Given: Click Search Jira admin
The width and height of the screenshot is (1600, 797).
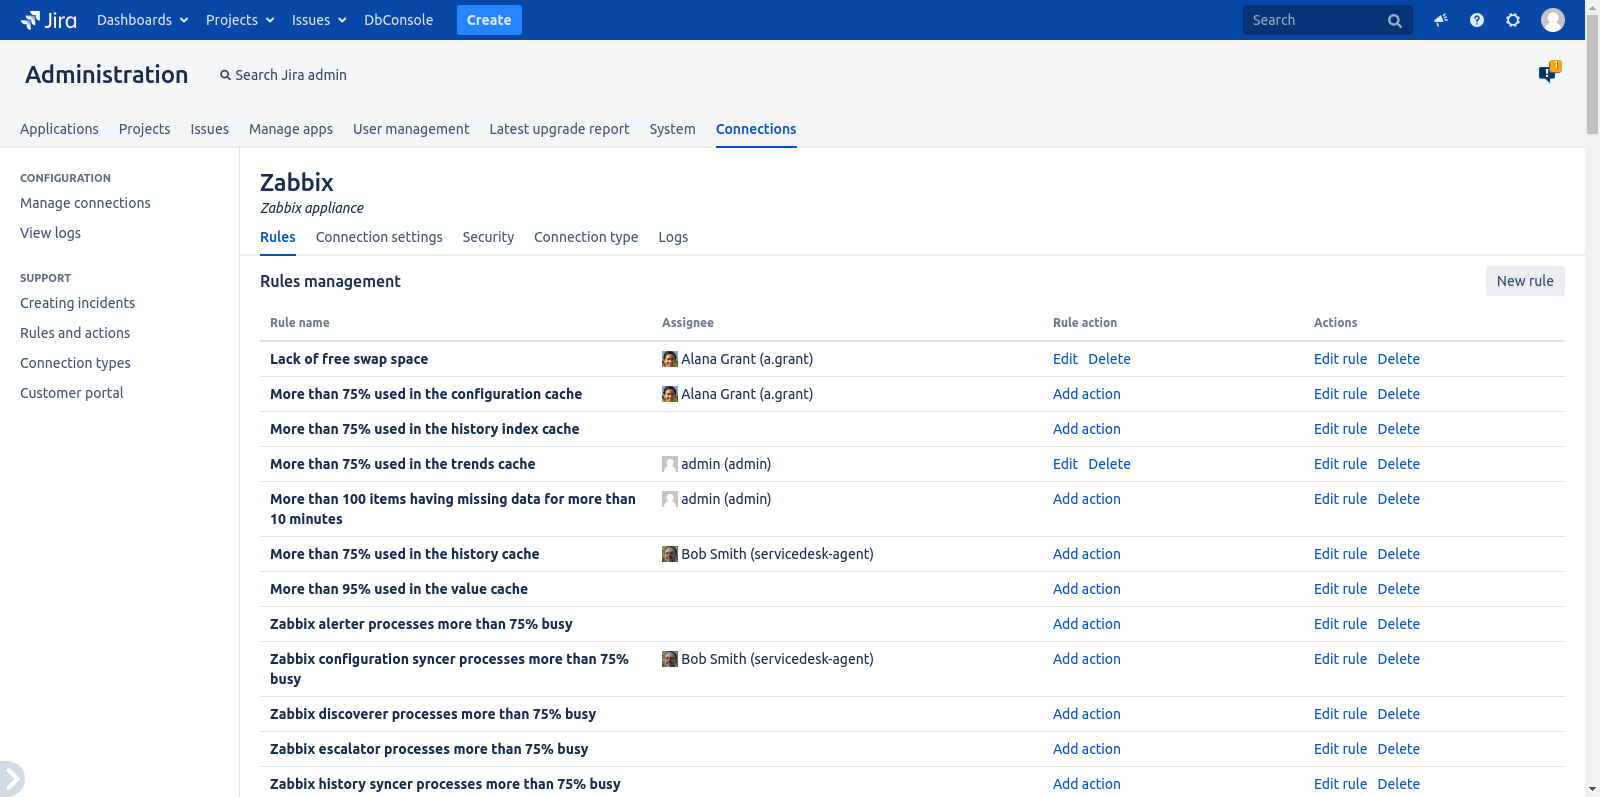Looking at the screenshot, I should (284, 75).
